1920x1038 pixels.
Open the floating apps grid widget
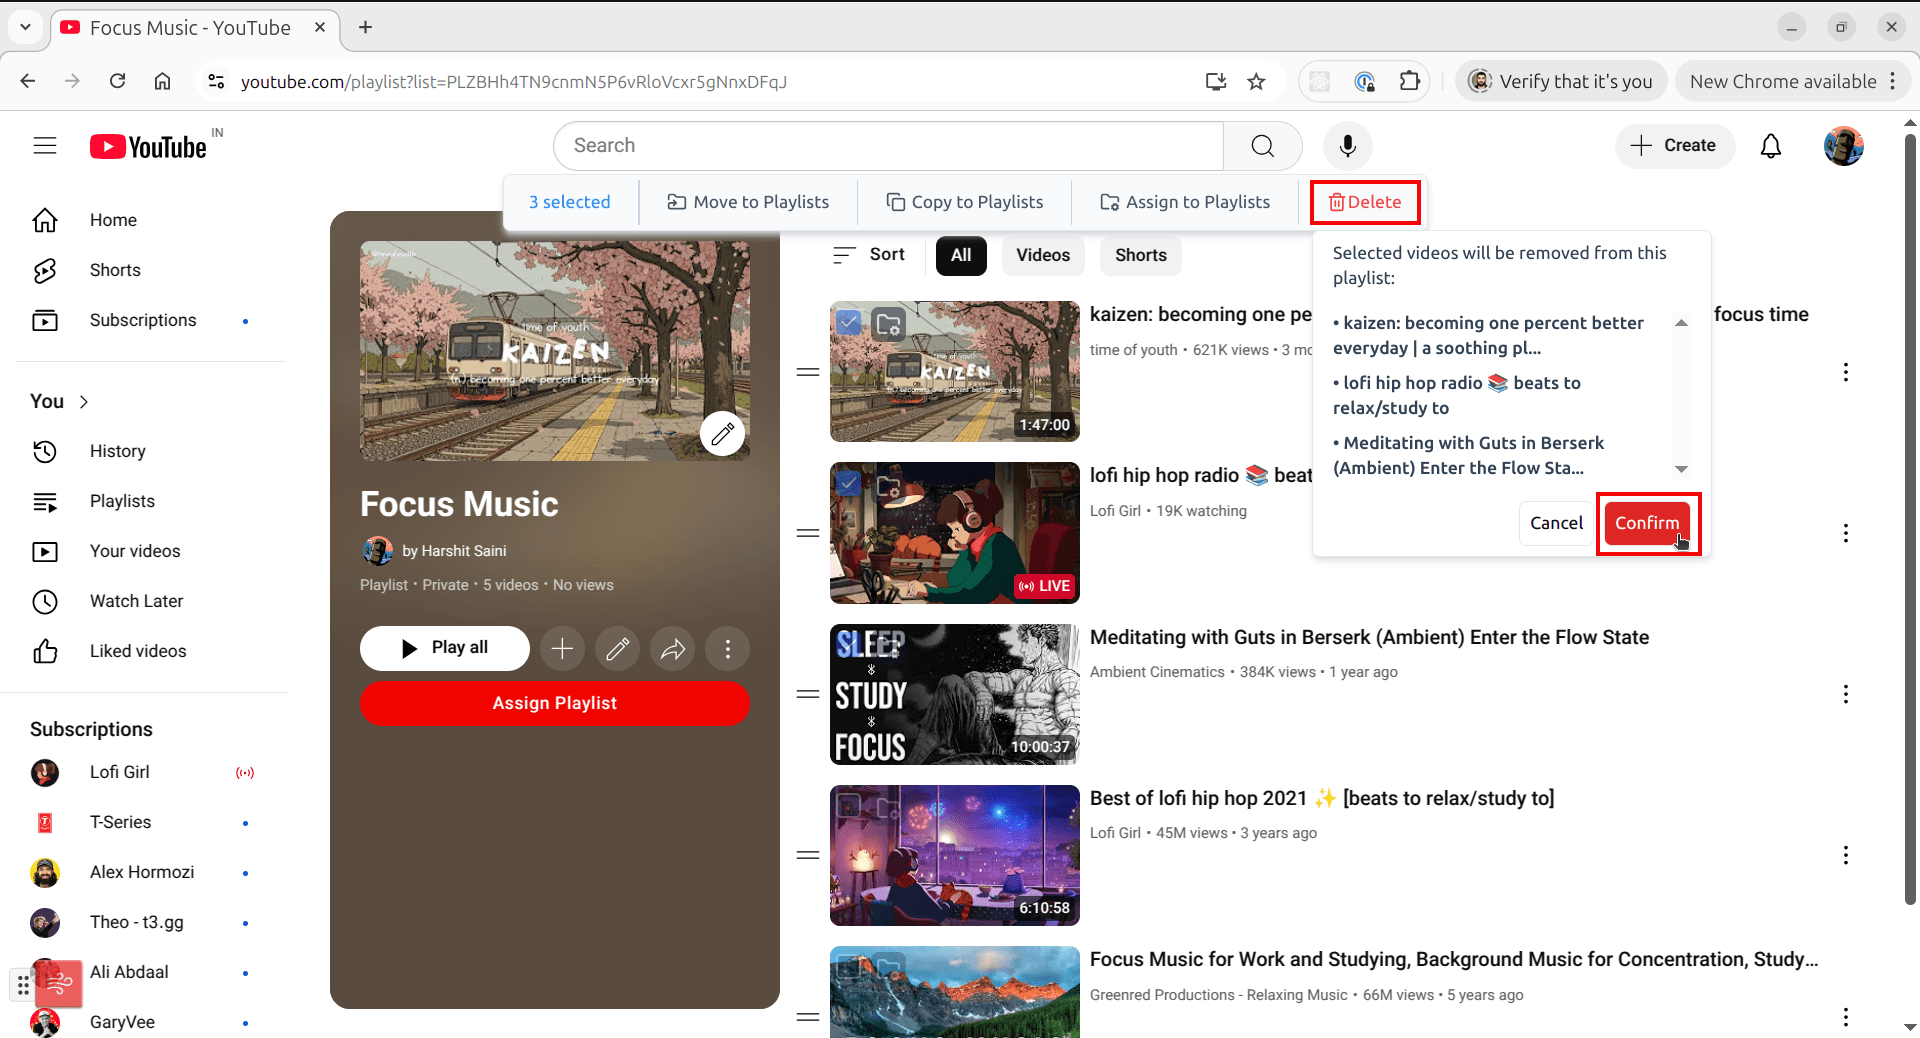[x=22, y=985]
